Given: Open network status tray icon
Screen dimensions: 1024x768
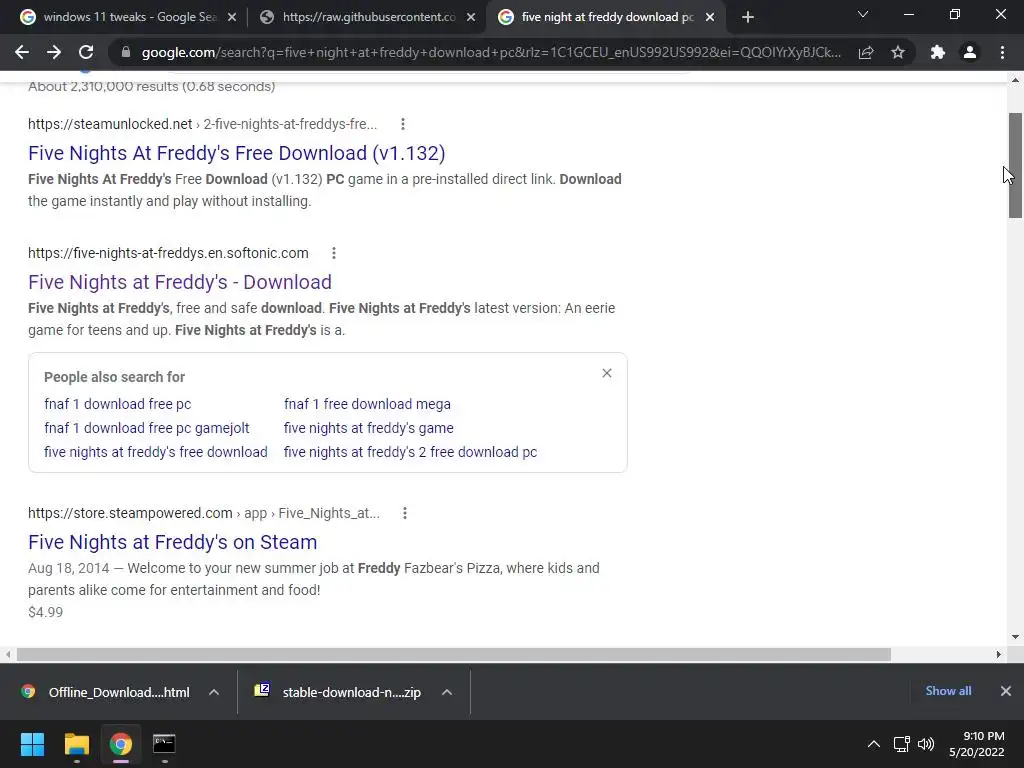Looking at the screenshot, I should point(902,744).
